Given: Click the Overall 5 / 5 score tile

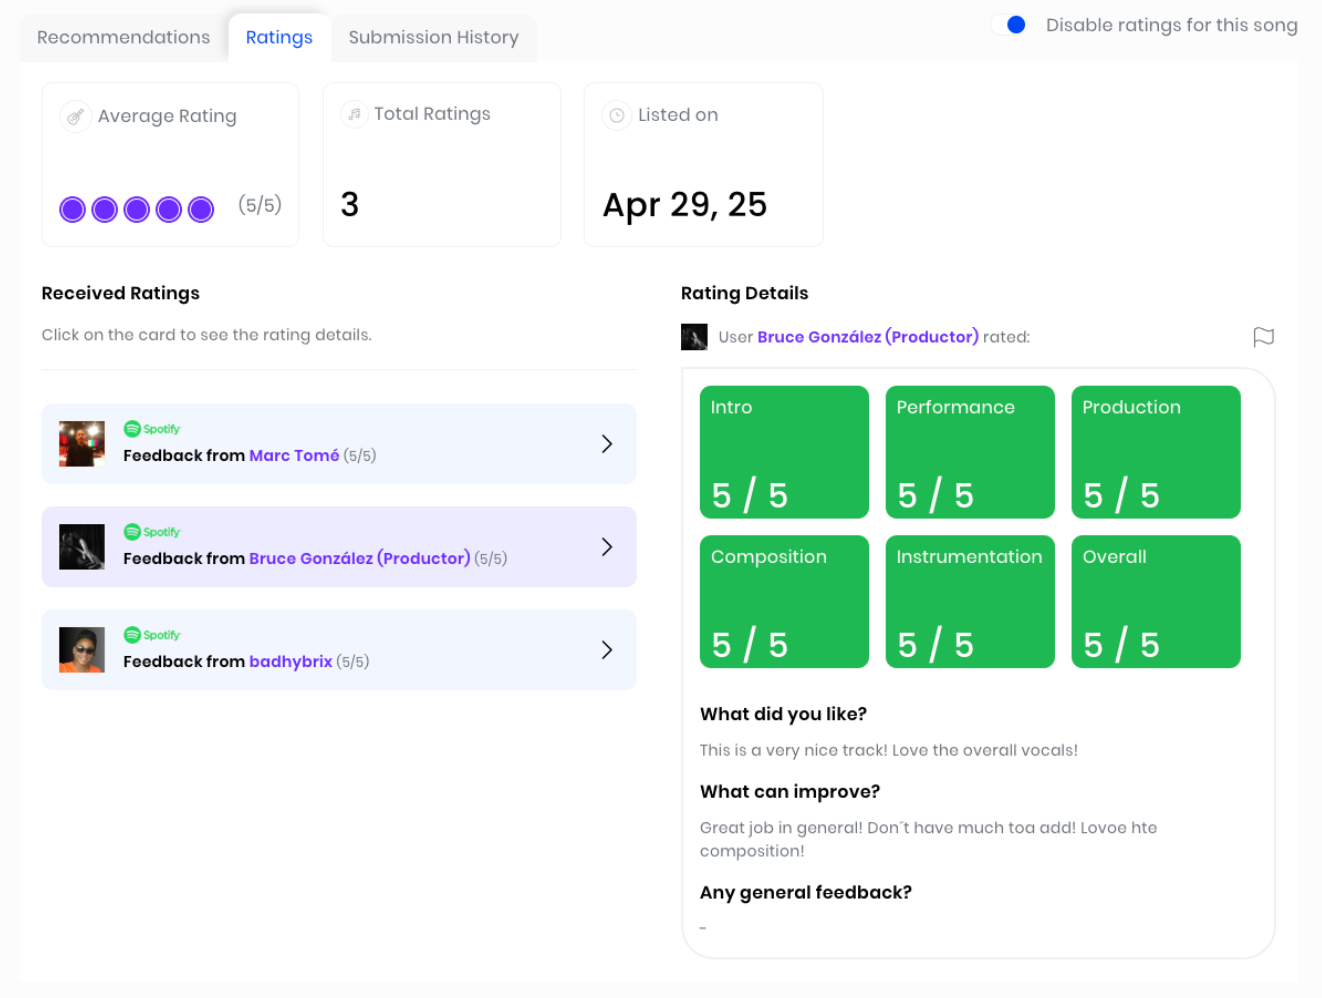Looking at the screenshot, I should point(1156,602).
